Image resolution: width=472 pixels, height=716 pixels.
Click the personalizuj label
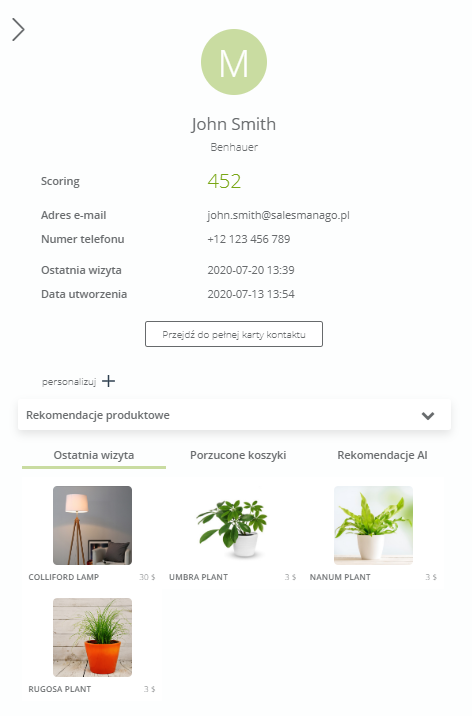pos(69,382)
